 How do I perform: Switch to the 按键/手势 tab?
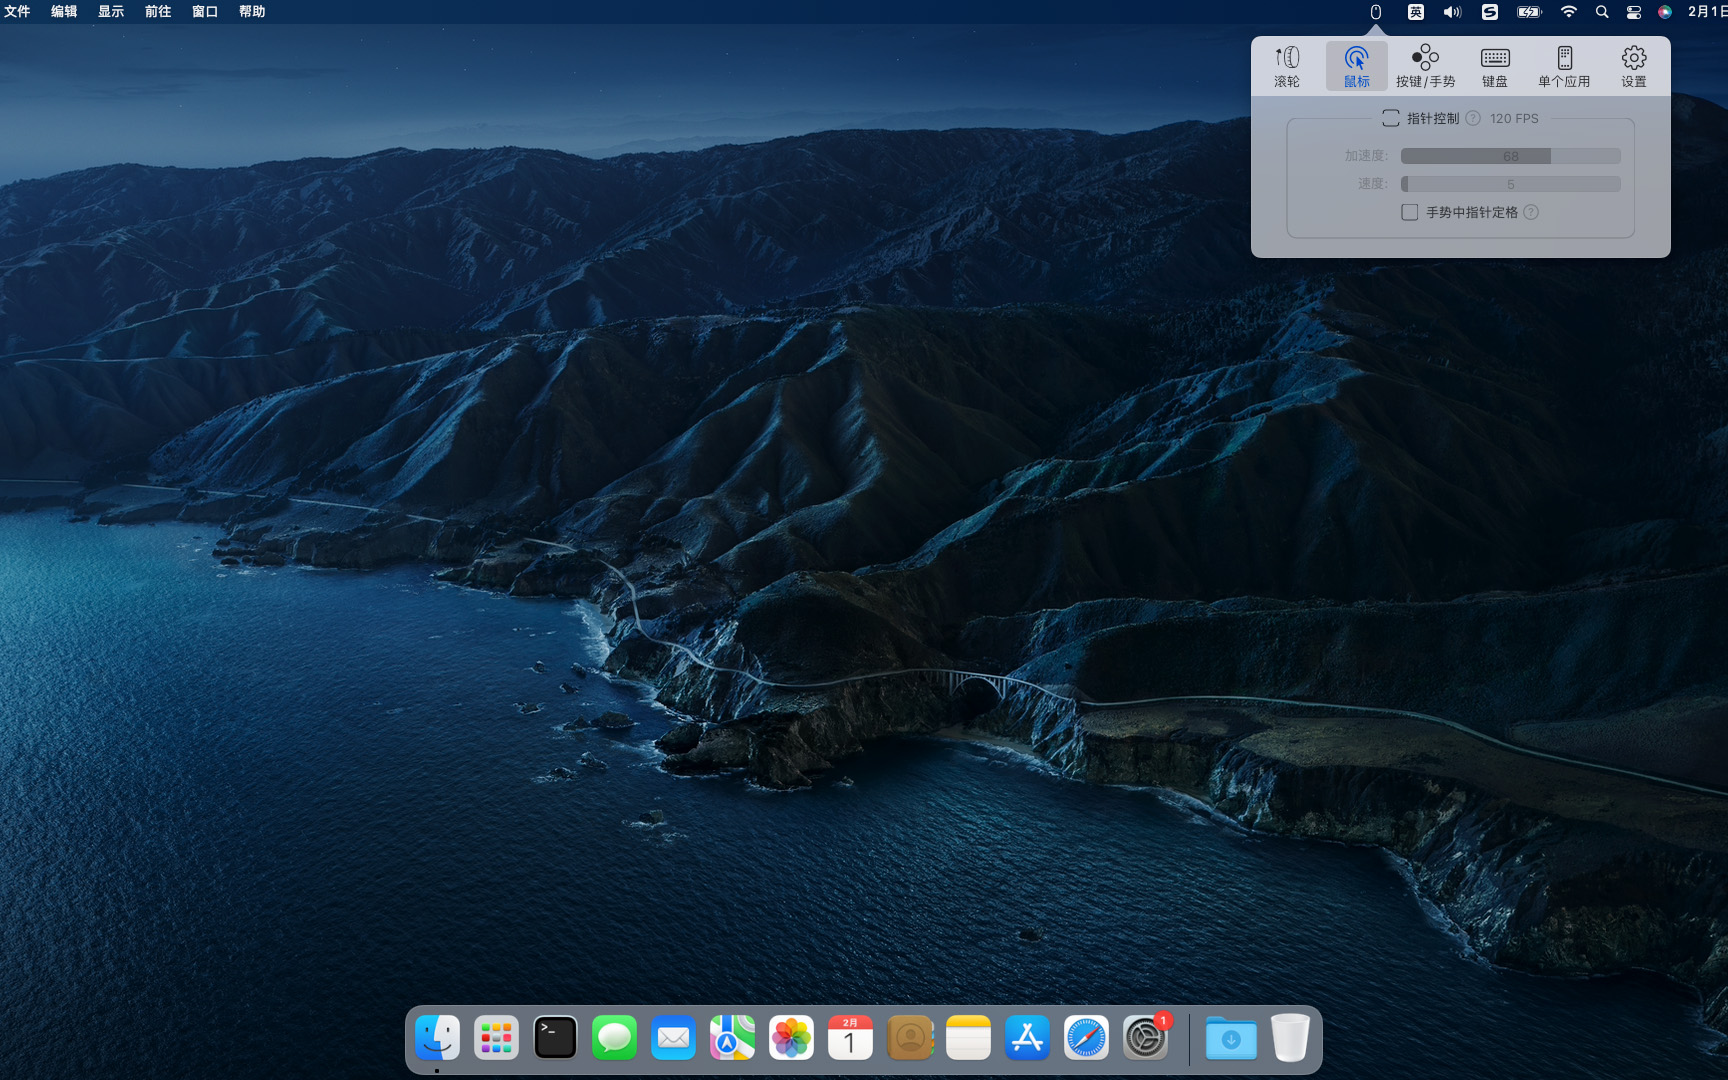(1425, 66)
